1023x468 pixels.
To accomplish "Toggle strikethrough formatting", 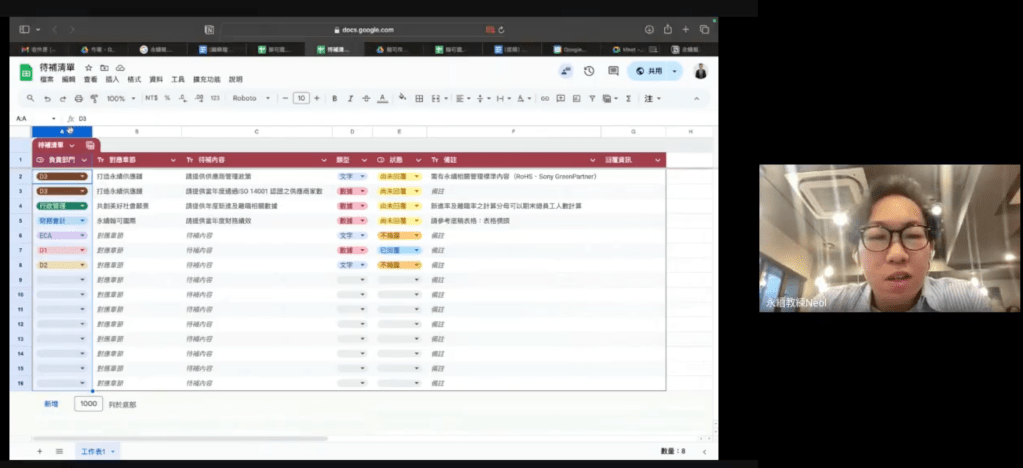I will click(x=366, y=98).
